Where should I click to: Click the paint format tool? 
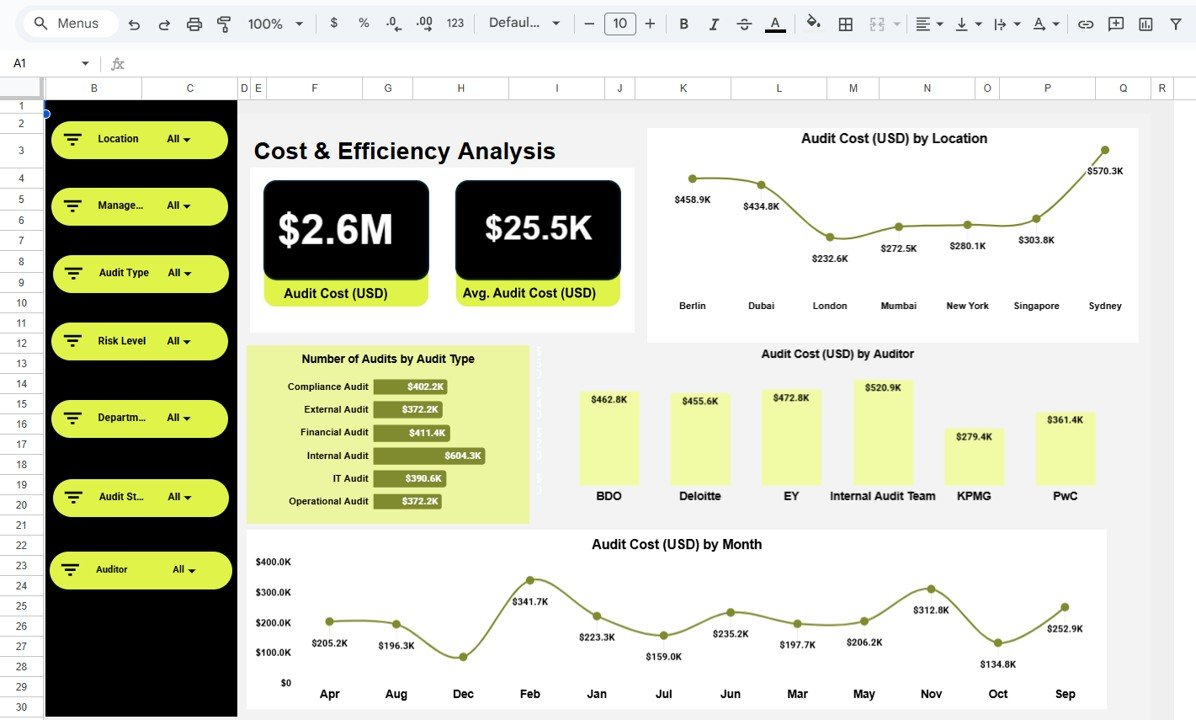[x=223, y=23]
